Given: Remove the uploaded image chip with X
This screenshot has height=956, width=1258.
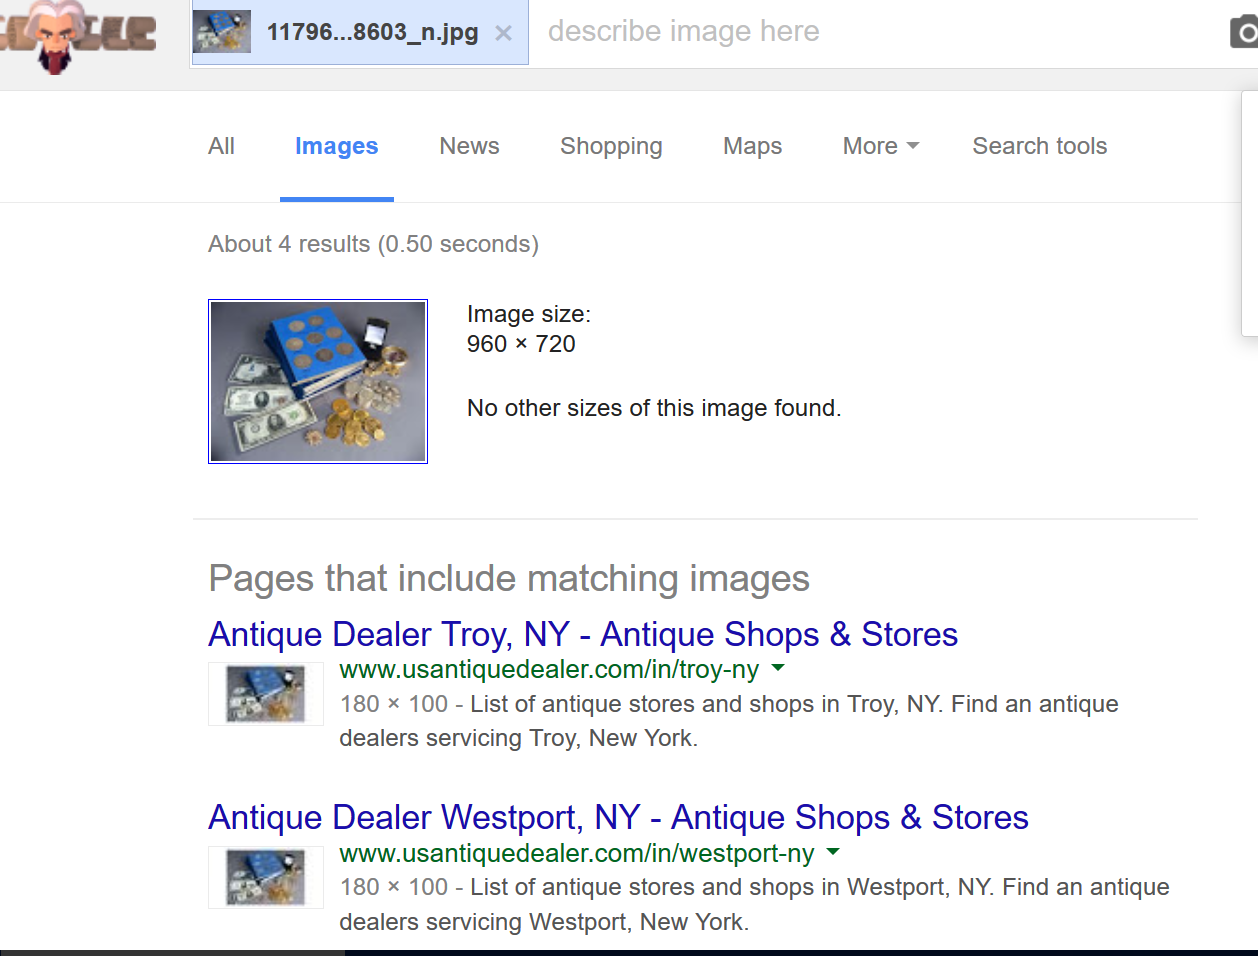Looking at the screenshot, I should pos(503,33).
